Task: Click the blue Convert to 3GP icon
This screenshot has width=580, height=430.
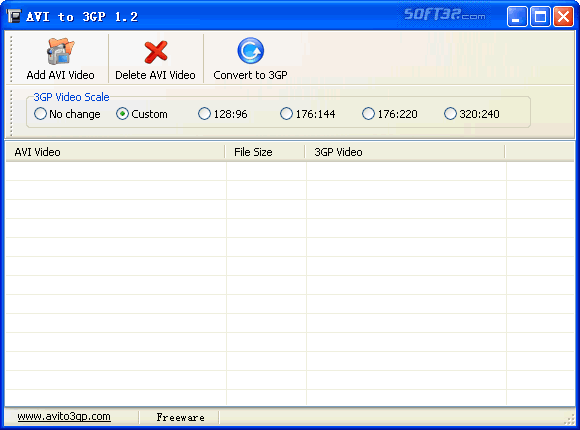Action: point(250,51)
